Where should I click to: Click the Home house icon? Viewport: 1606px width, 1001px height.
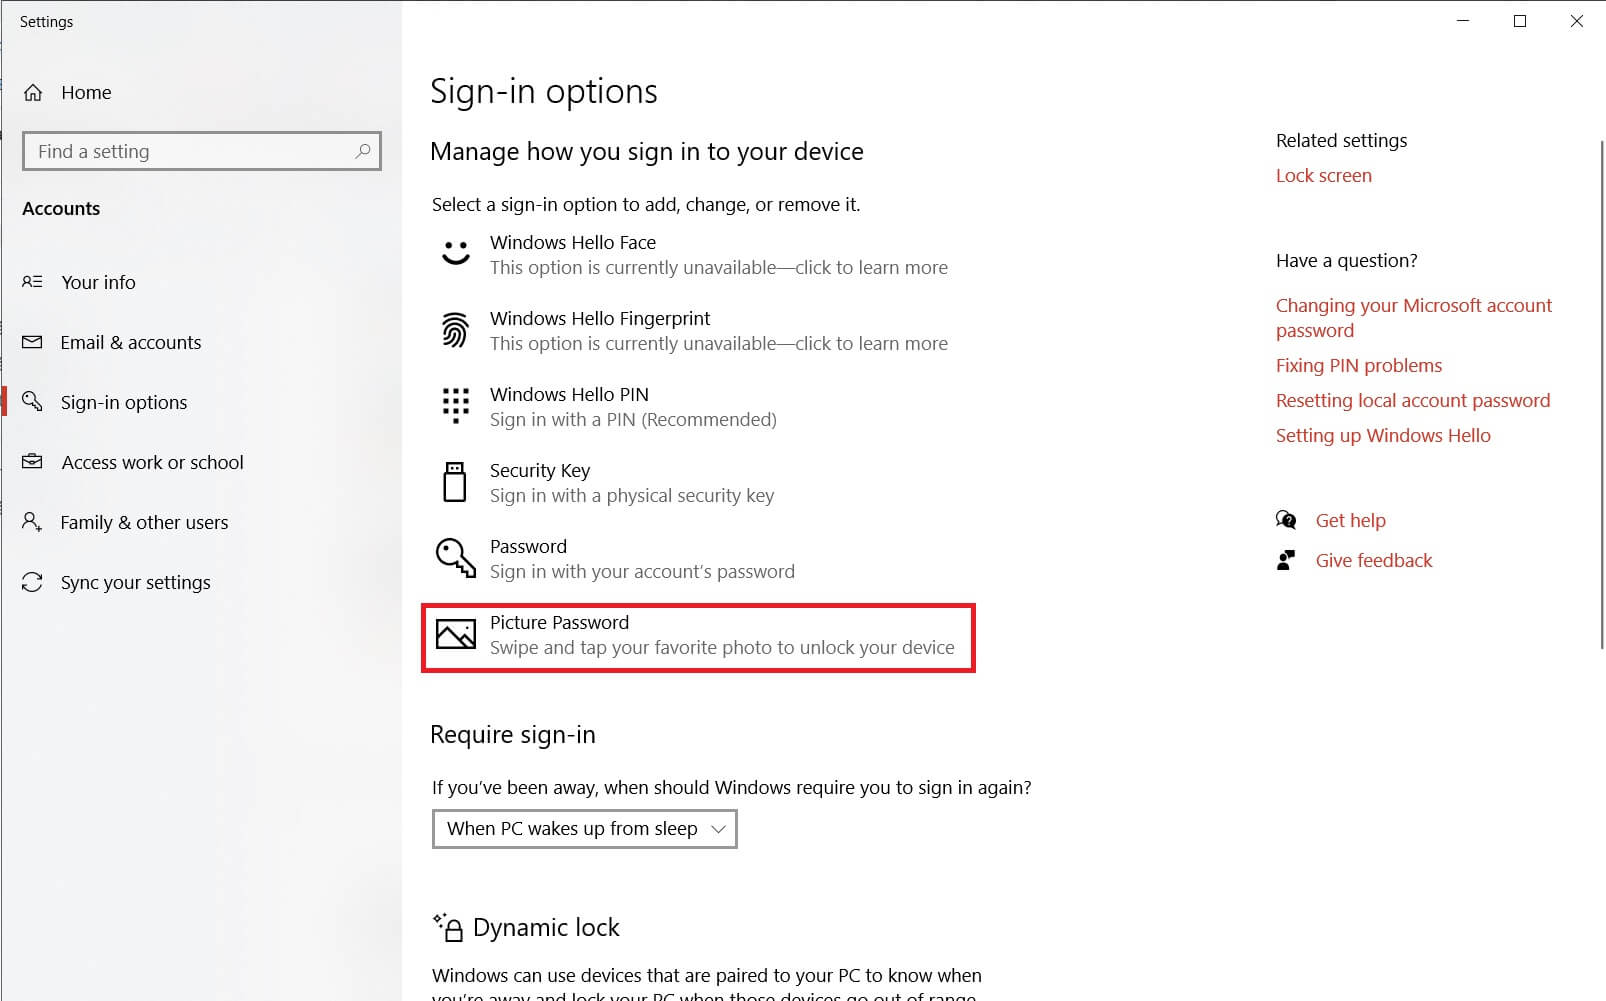click(33, 92)
